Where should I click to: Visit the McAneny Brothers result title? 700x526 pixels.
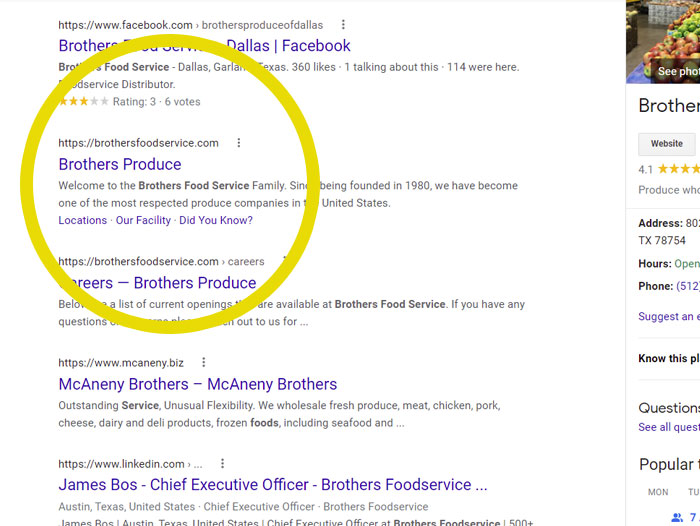click(x=197, y=384)
